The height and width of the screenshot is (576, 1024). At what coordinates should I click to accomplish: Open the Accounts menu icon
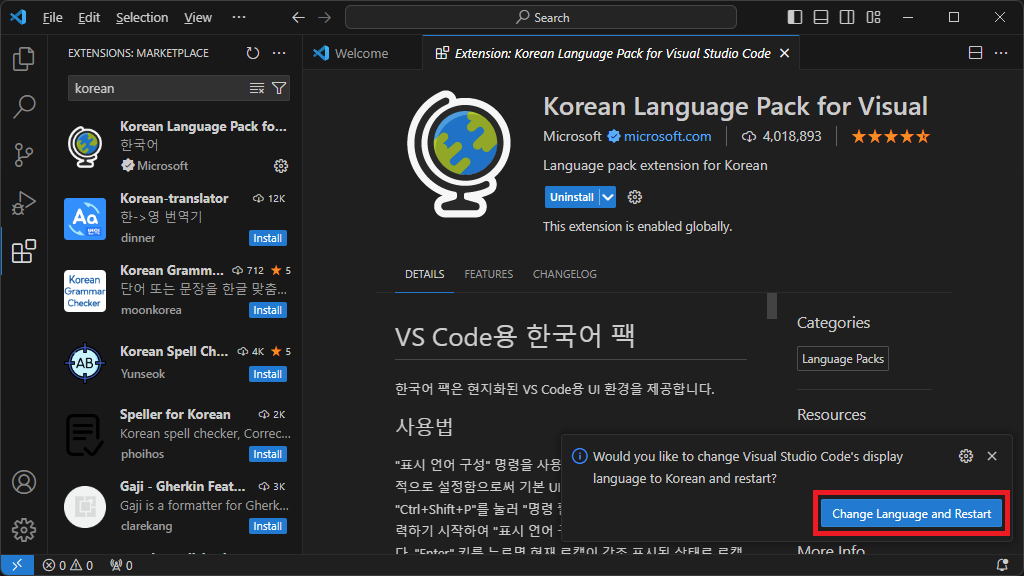coord(24,482)
